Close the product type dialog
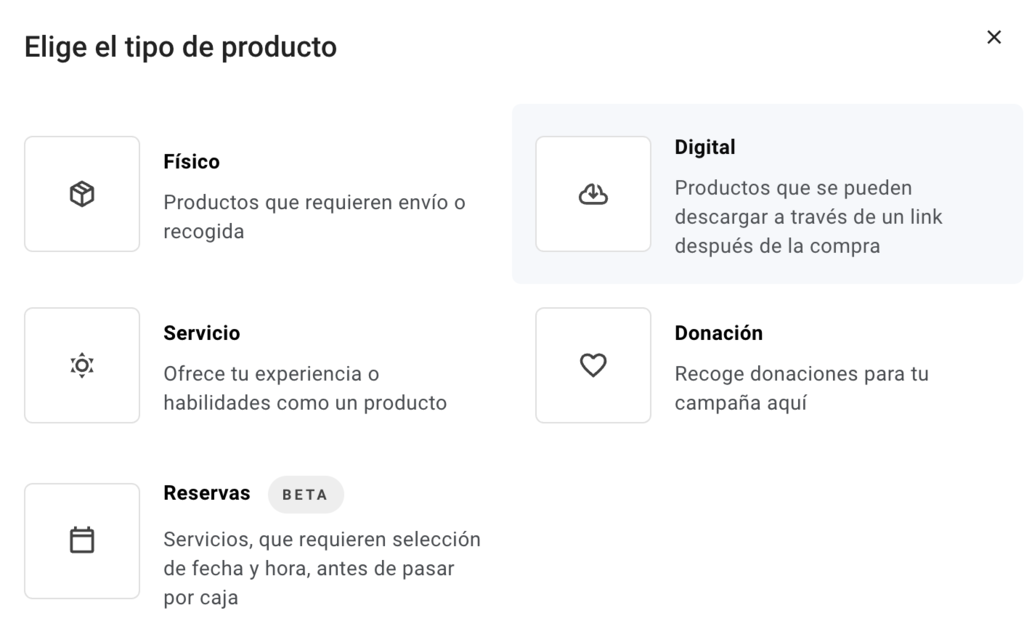This screenshot has width=1024, height=629. (994, 37)
